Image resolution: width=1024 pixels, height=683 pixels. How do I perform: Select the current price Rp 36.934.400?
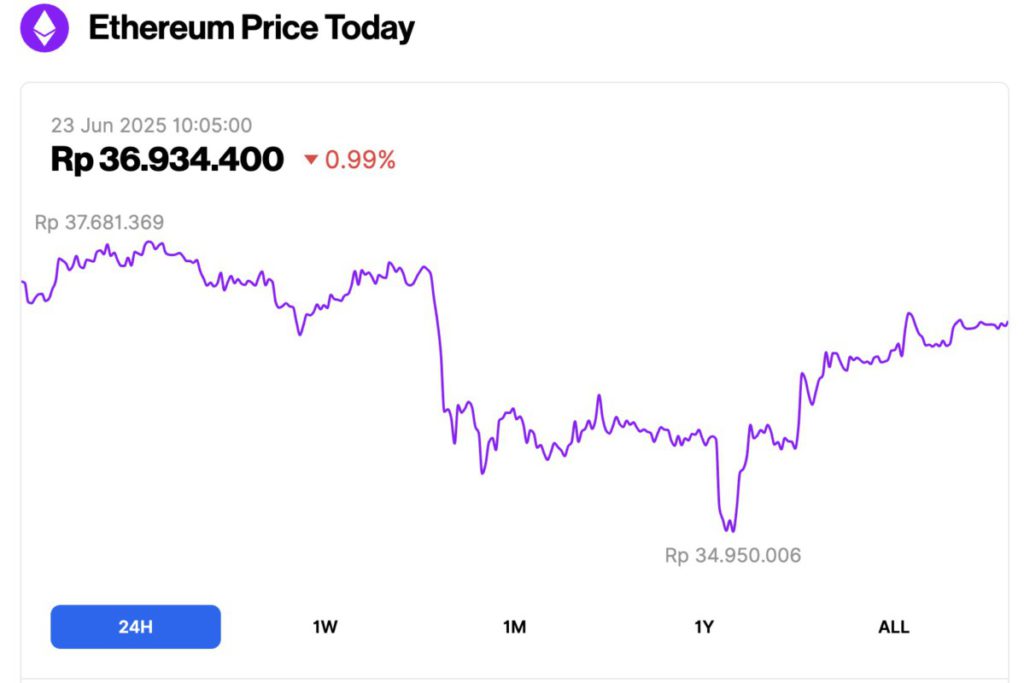tap(167, 159)
